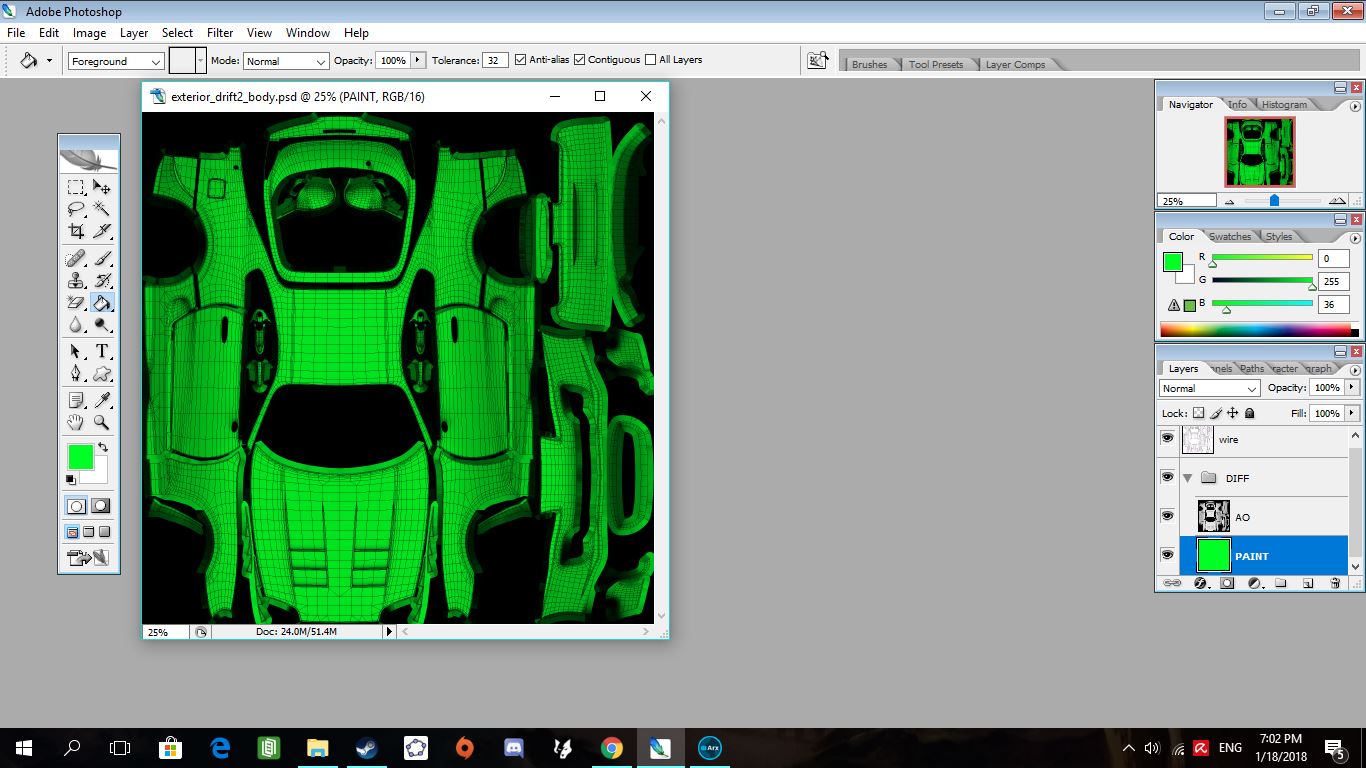
Task: Hide the wire layer
Action: point(1167,438)
